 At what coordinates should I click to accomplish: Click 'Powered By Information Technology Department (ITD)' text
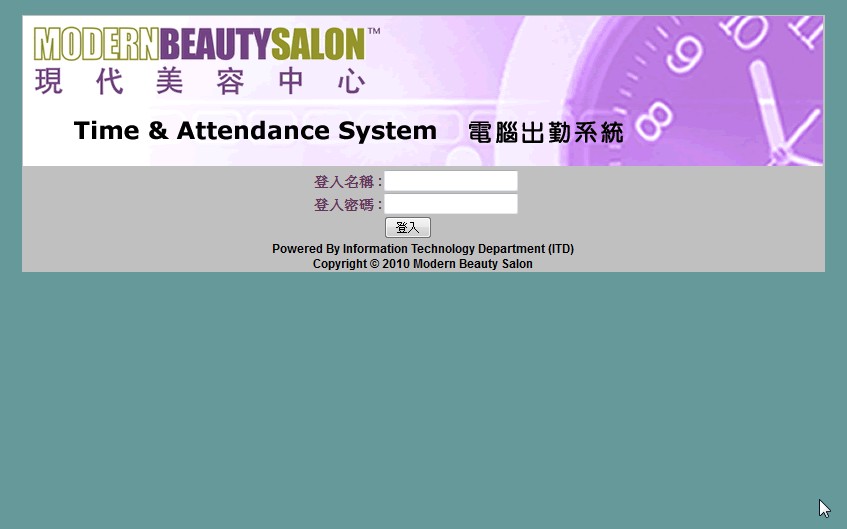(x=423, y=249)
